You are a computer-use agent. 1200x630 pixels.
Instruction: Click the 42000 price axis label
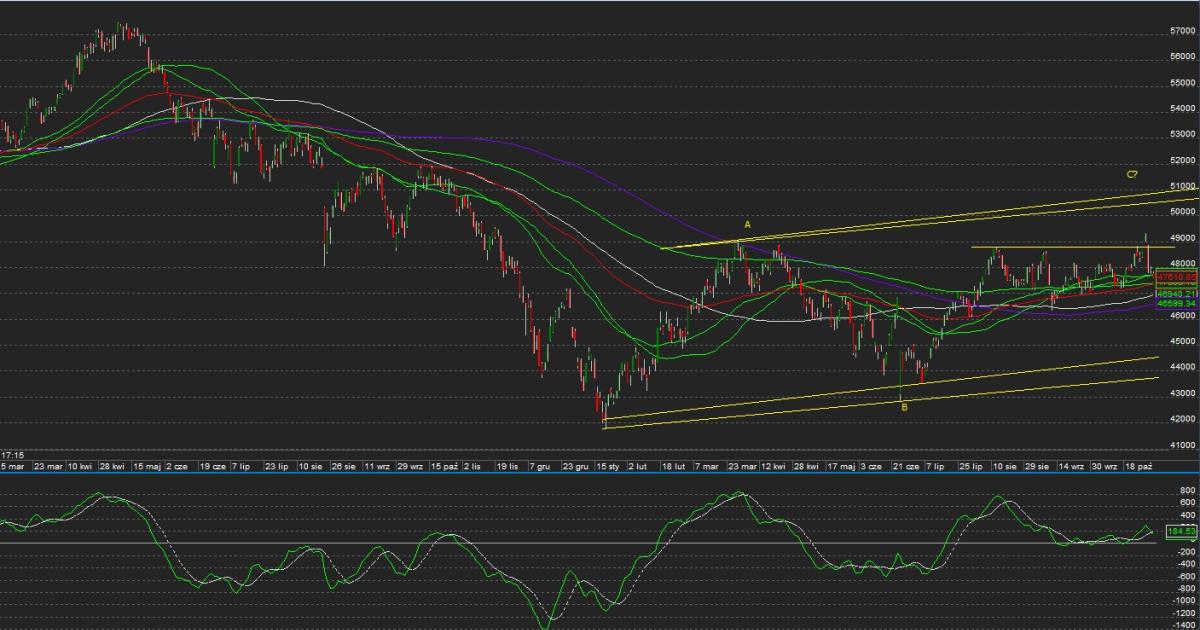(1182, 419)
